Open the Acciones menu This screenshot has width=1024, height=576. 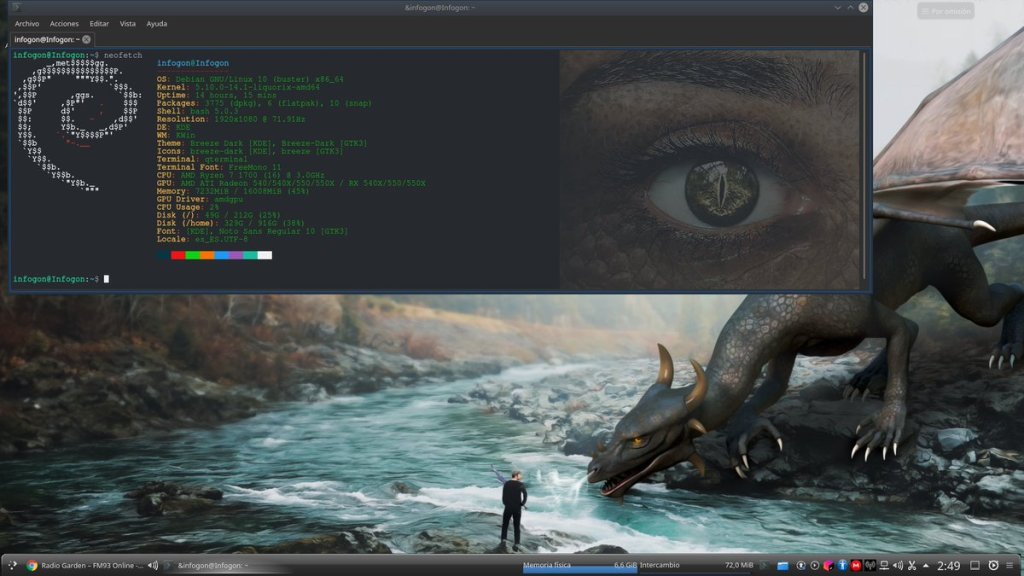point(63,23)
